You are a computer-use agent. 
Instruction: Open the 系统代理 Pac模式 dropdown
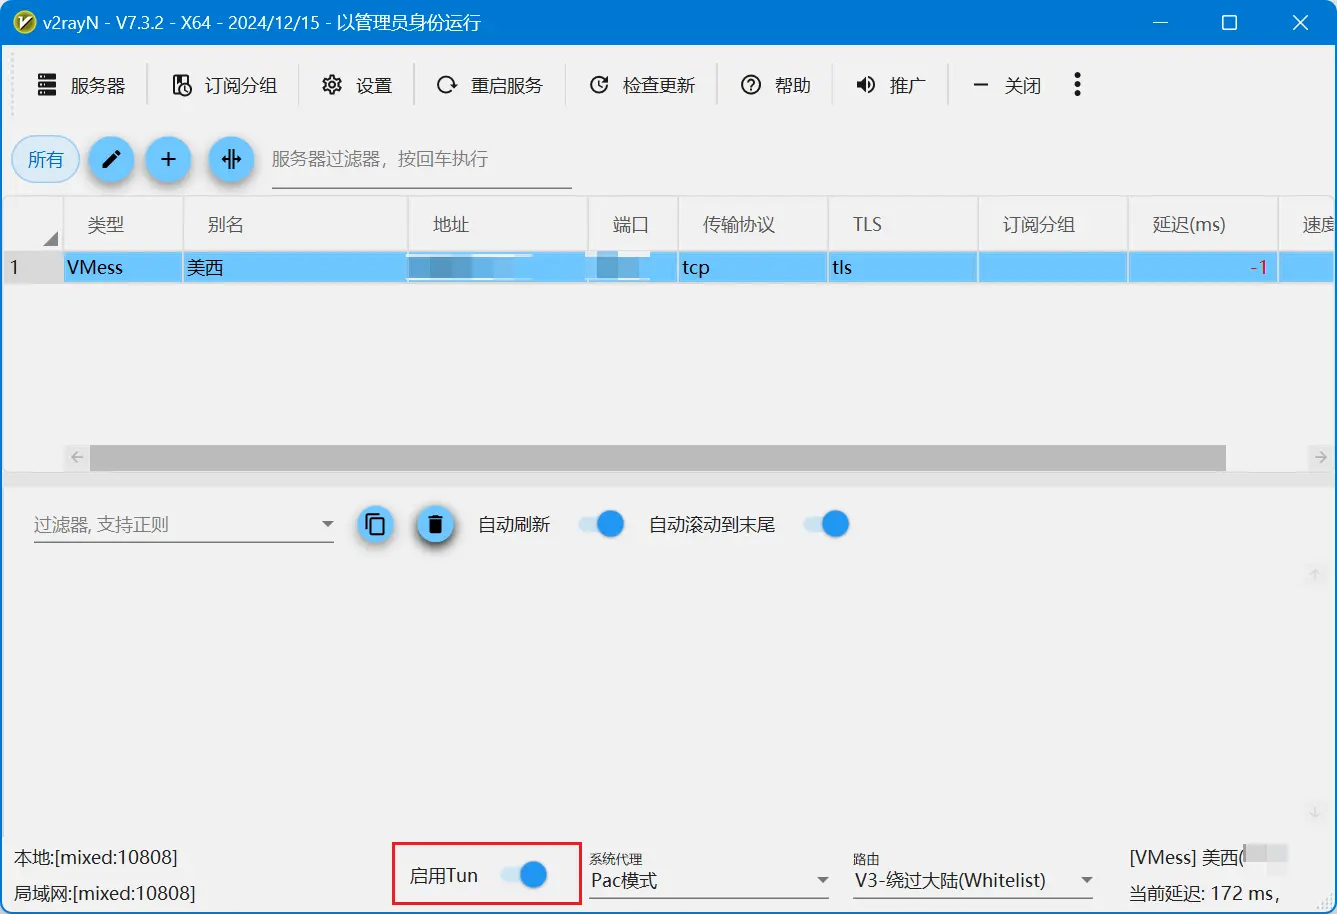tap(709, 880)
